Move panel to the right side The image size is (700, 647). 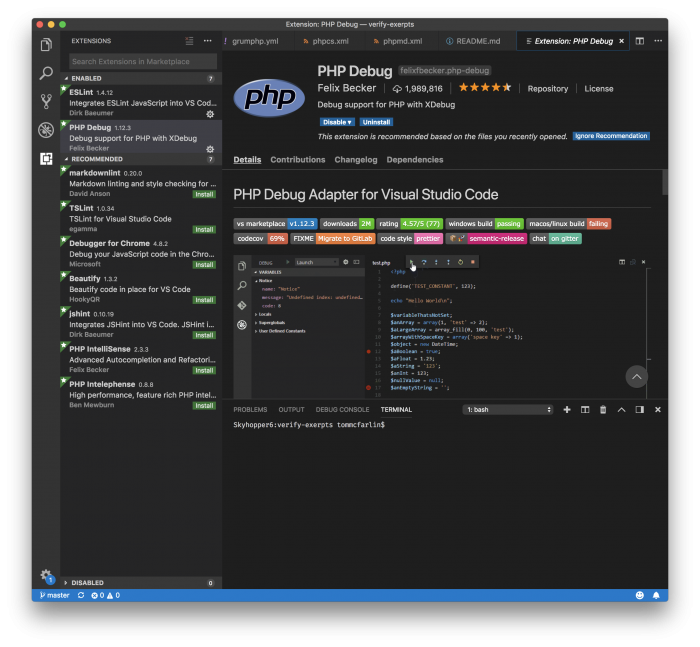coord(640,409)
